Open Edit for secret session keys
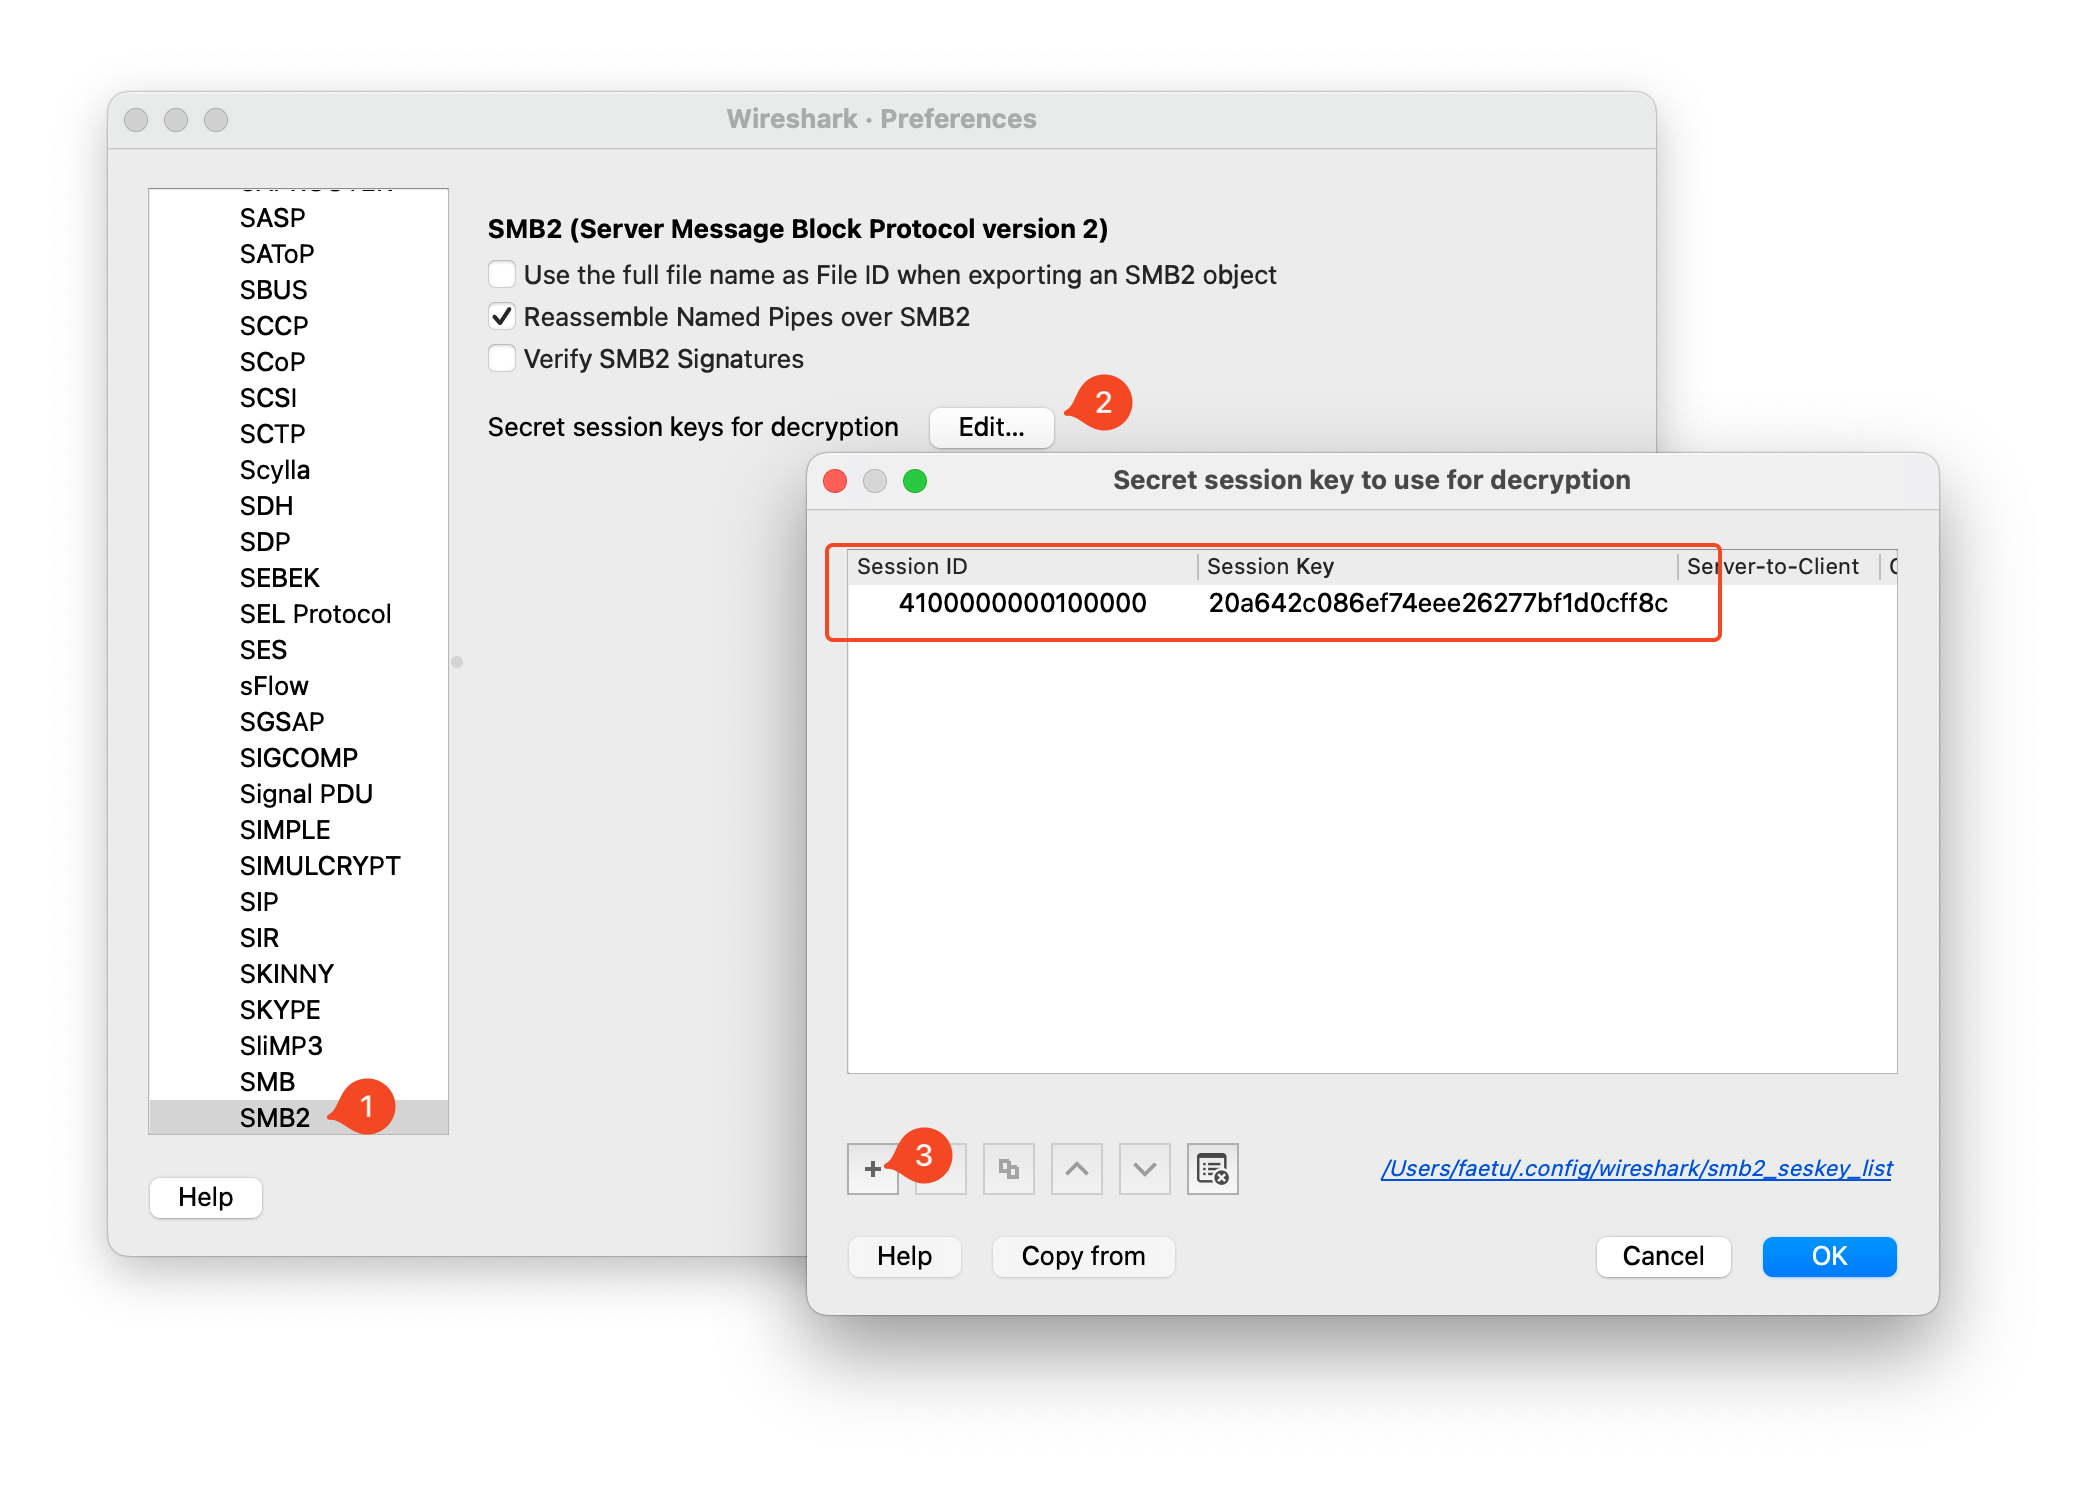The height and width of the screenshot is (1503, 2091). coord(991,427)
